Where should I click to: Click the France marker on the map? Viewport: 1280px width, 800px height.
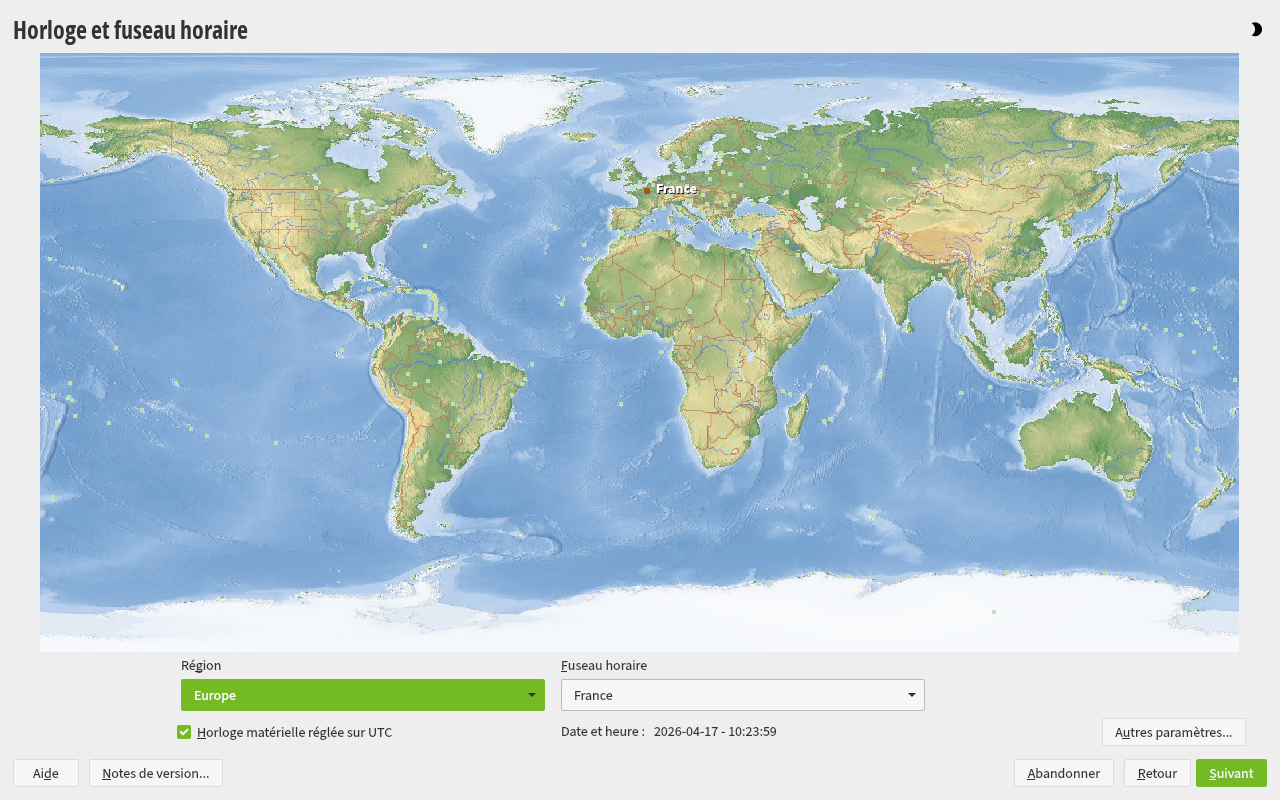point(647,190)
